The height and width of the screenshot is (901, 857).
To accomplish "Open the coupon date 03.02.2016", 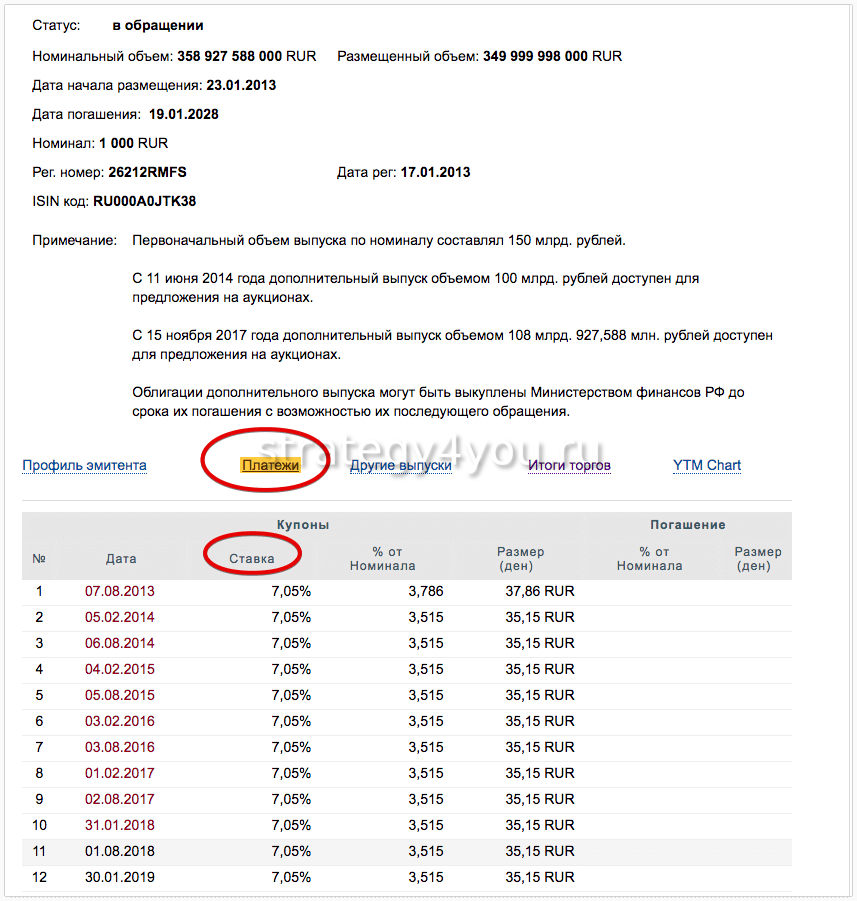I will (x=120, y=721).
